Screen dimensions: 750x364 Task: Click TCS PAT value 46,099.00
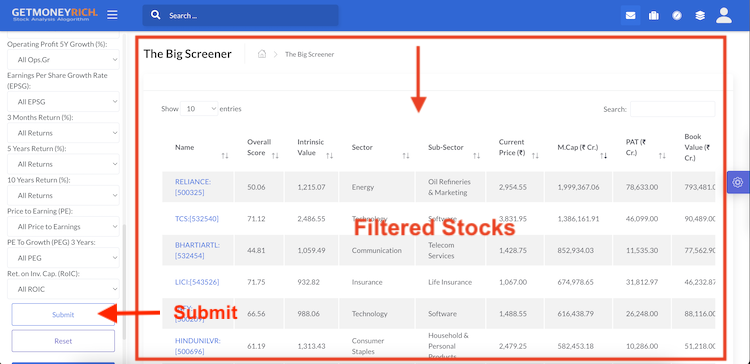[x=642, y=219]
